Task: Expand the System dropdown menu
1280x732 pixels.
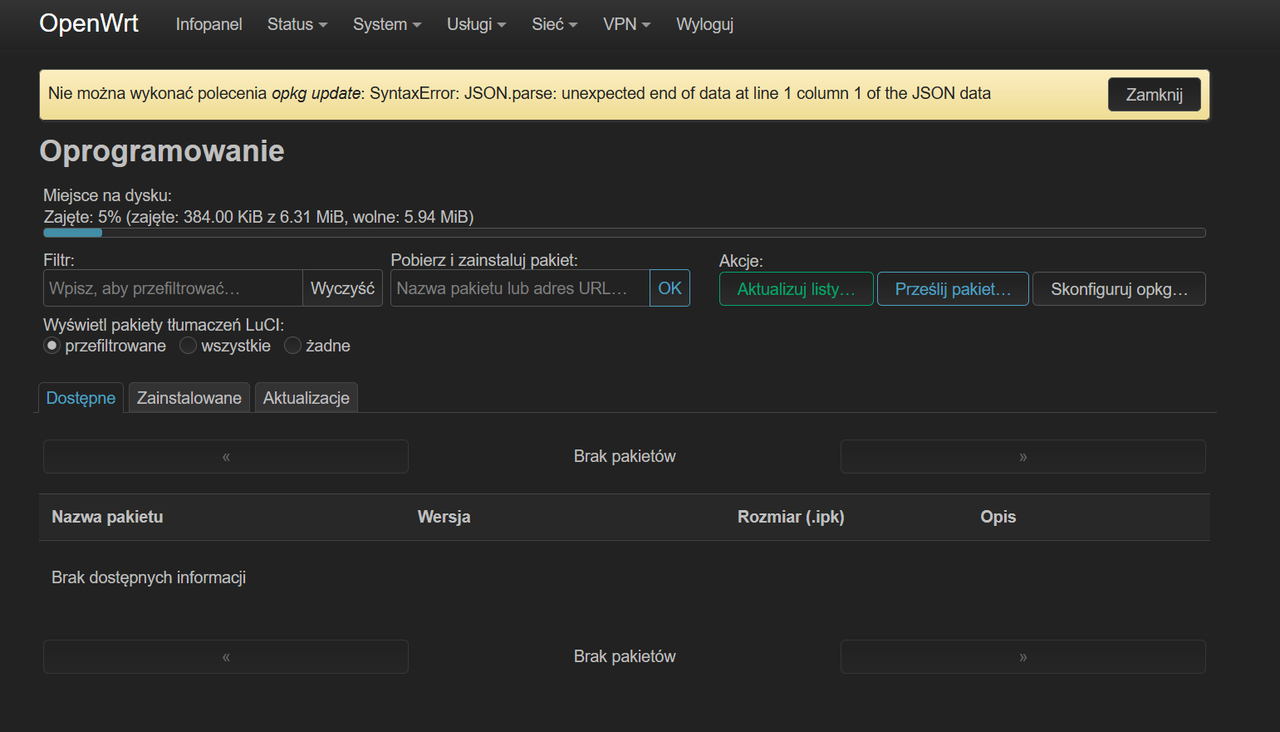Action: (x=387, y=24)
